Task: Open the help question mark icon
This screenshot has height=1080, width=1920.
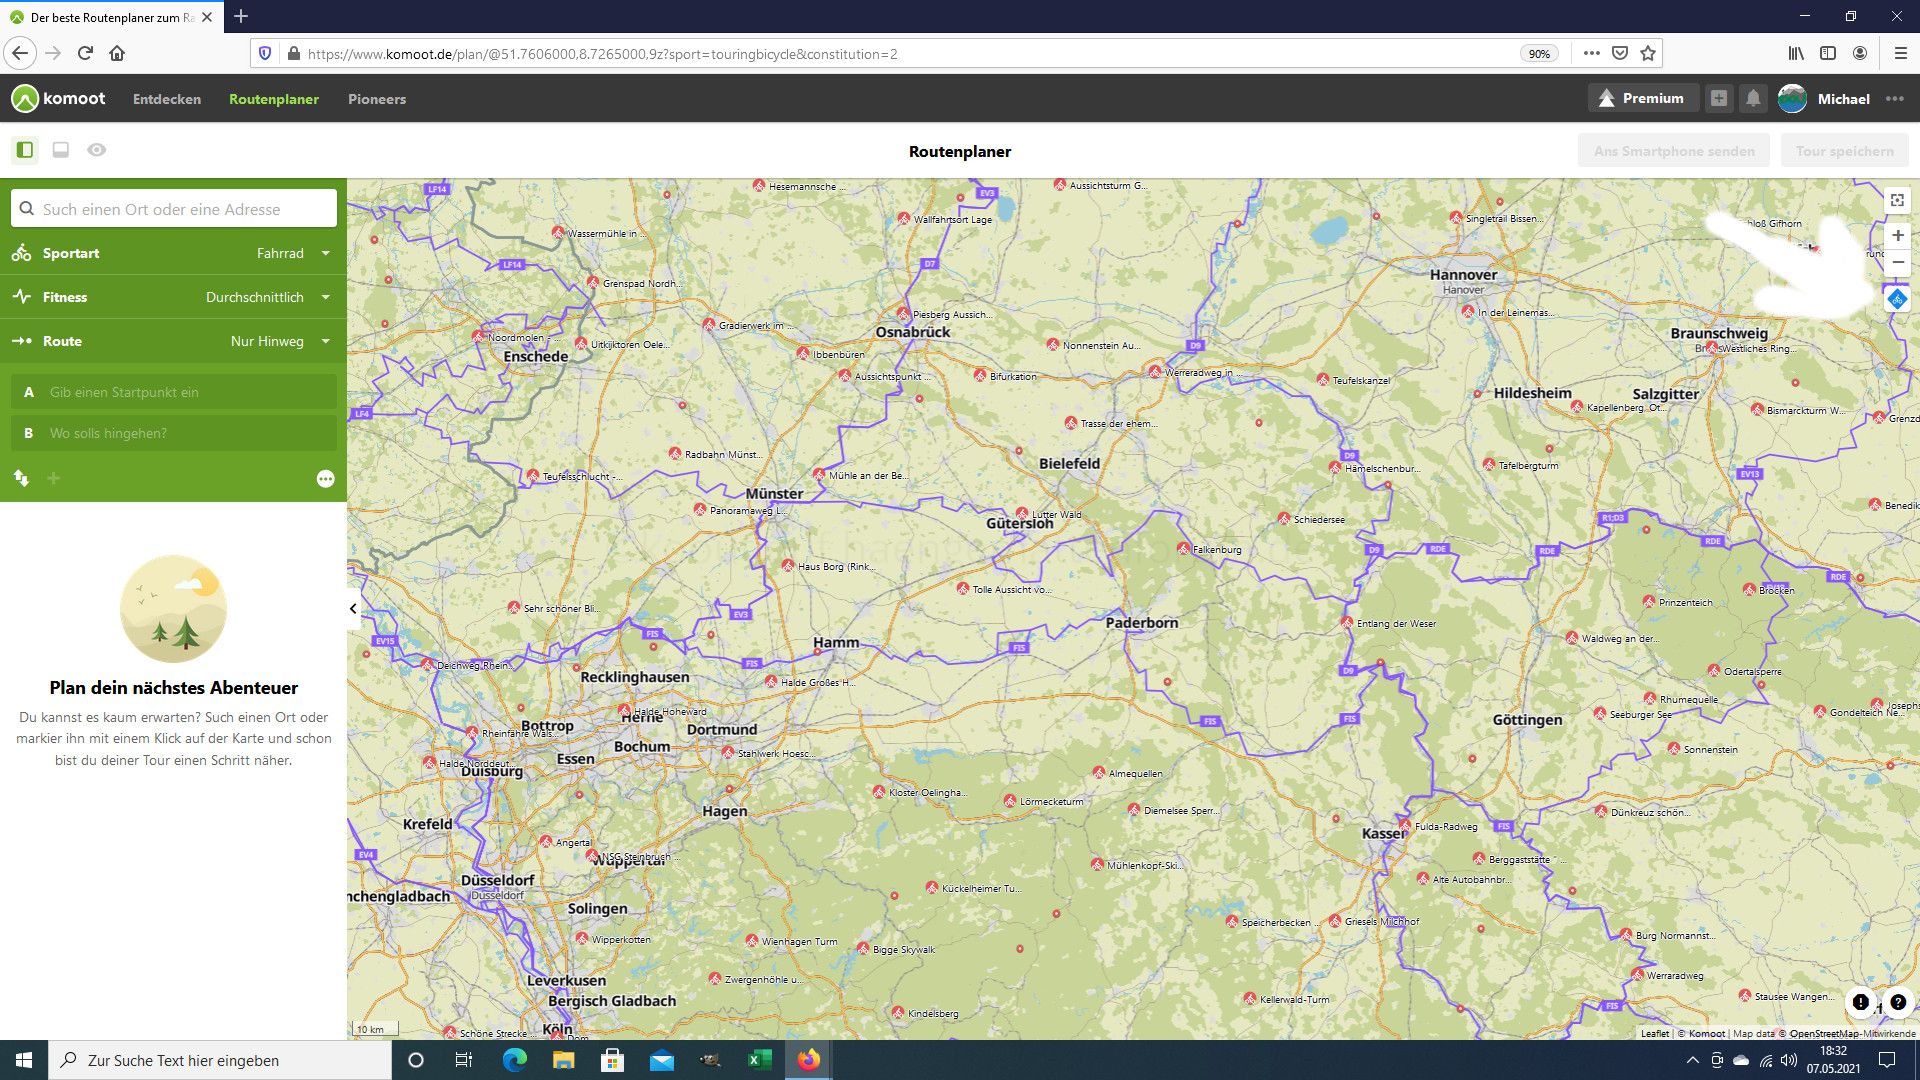Action: coord(1898,1002)
